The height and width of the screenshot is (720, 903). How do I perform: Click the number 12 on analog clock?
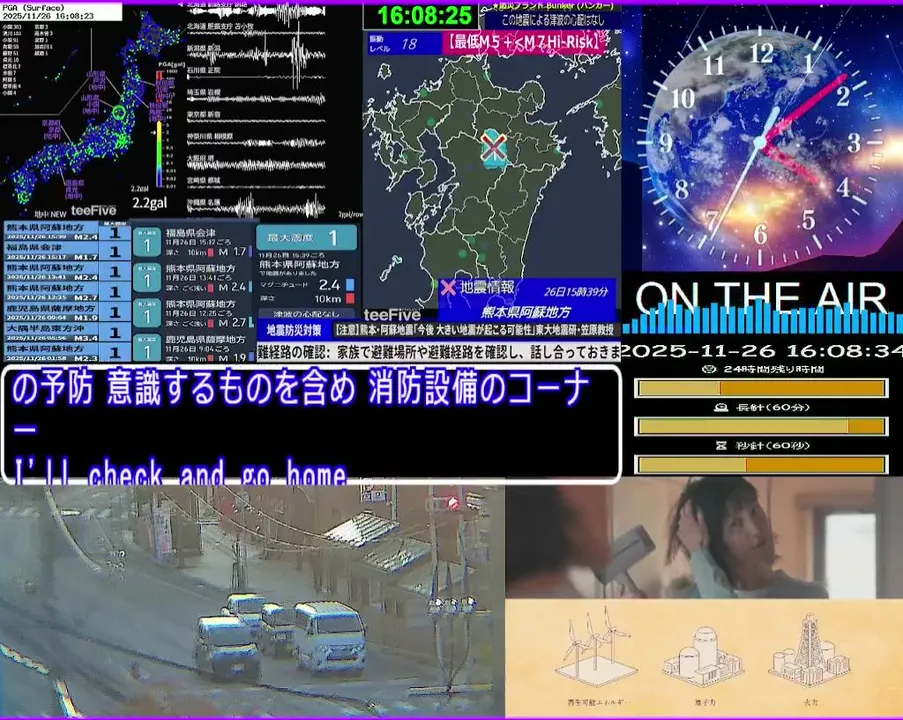tap(761, 54)
